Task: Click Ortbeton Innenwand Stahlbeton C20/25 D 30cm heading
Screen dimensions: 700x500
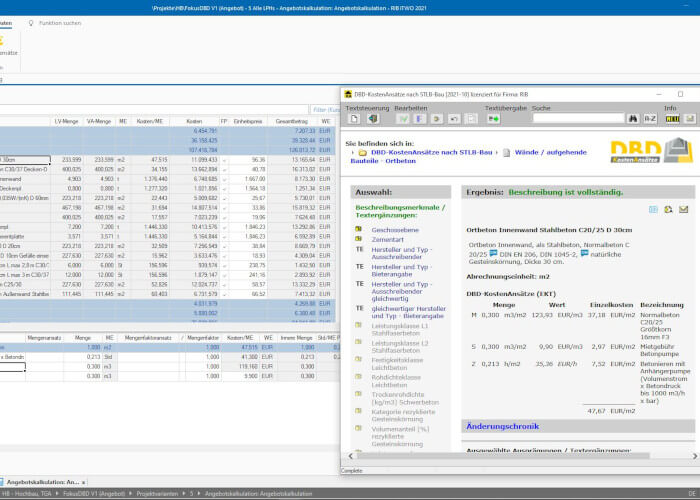Action: click(x=549, y=230)
